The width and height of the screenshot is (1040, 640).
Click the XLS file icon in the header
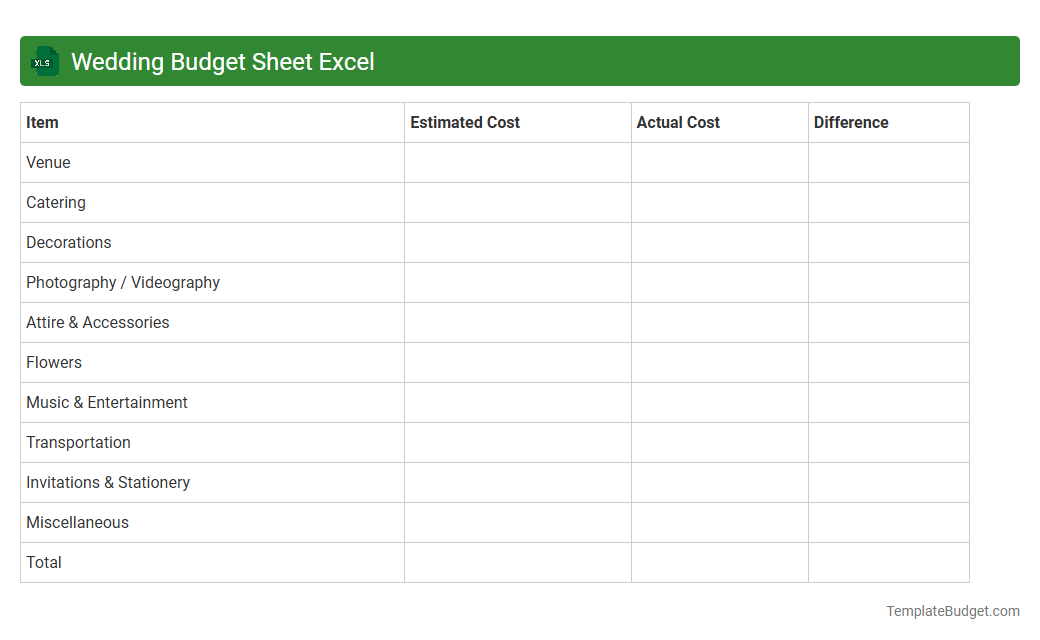click(x=44, y=61)
